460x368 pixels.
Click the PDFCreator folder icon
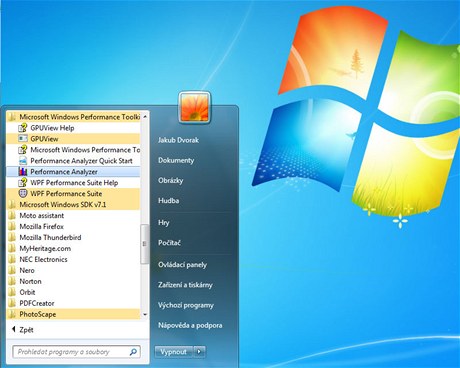pyautogui.click(x=12, y=303)
